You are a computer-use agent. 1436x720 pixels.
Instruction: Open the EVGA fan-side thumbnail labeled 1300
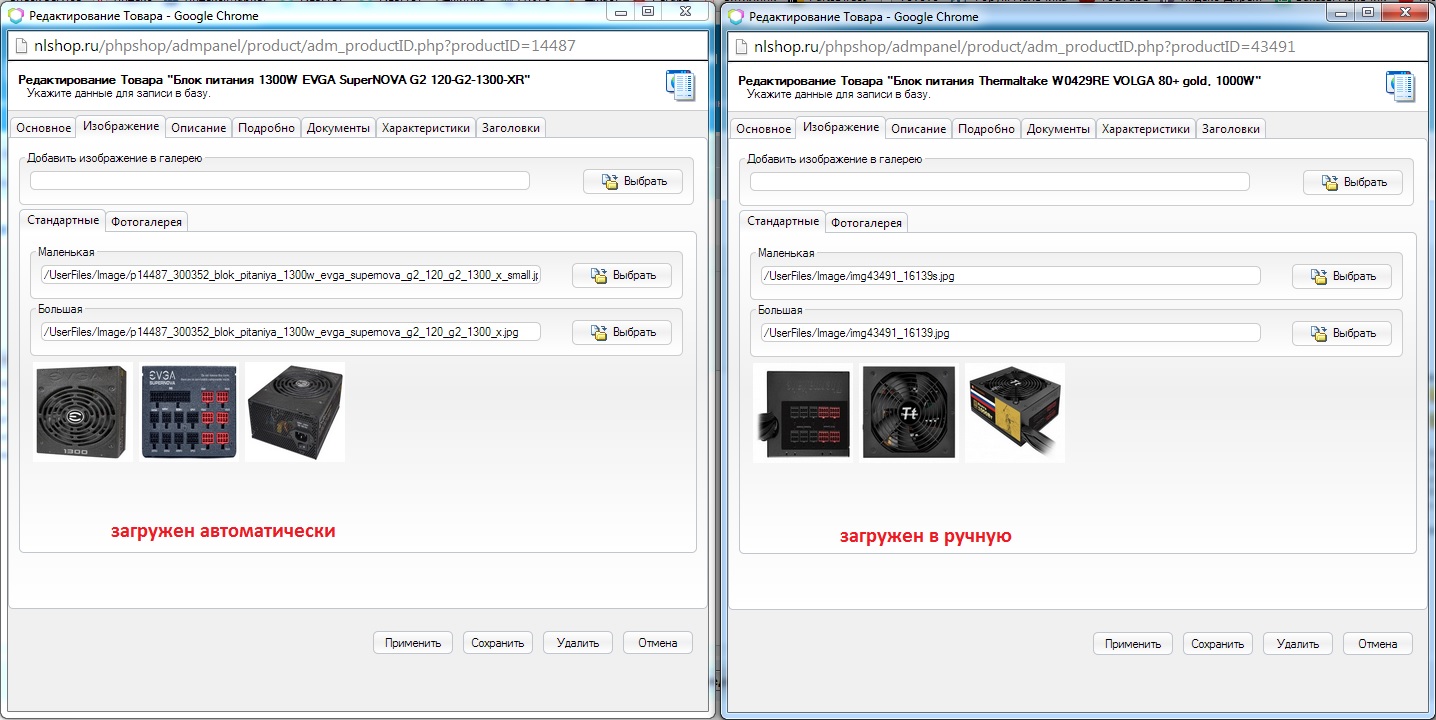click(x=83, y=412)
